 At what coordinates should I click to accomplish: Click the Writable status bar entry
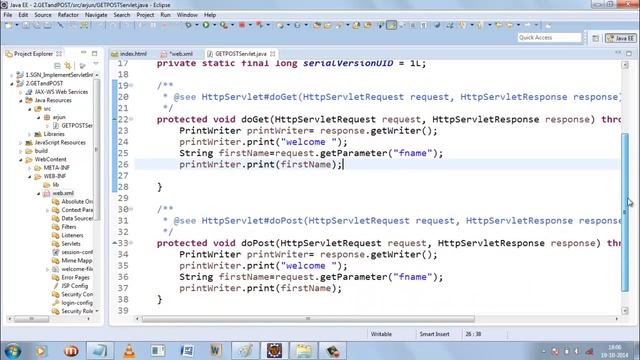pyautogui.click(x=381, y=334)
